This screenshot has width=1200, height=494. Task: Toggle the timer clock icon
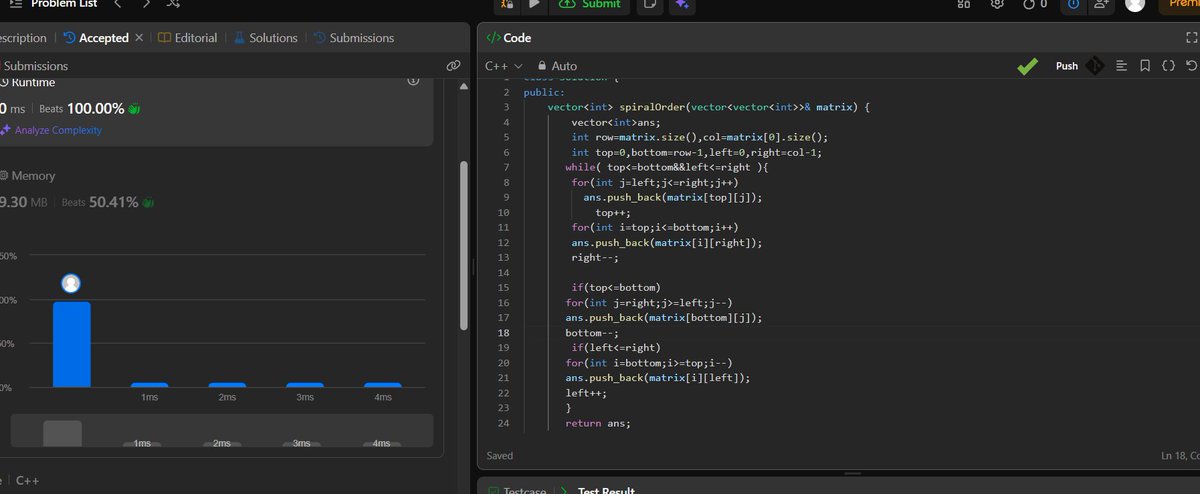coord(1074,4)
